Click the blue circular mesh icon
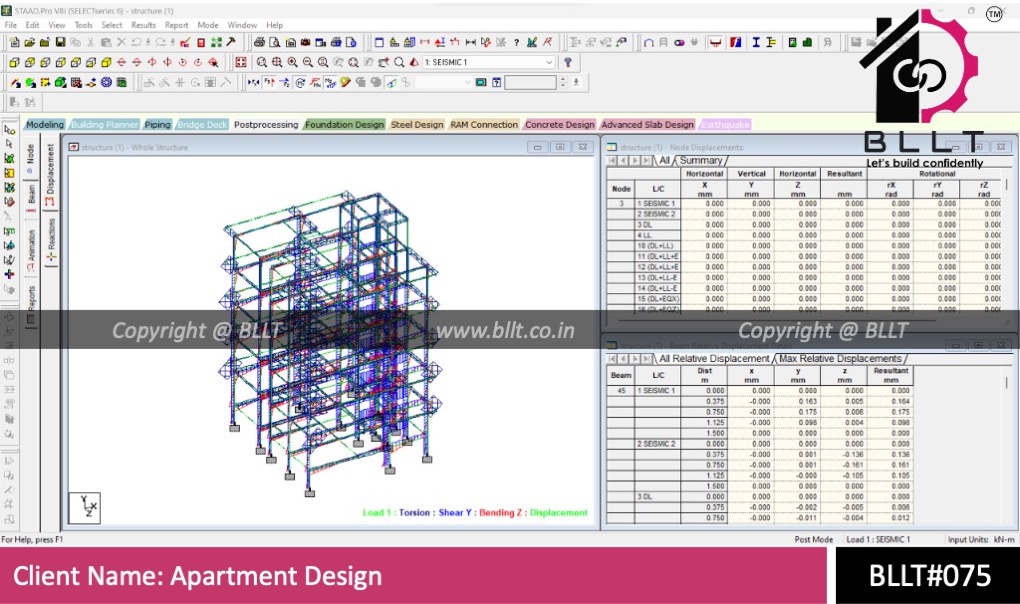1020x604 pixels. [x=106, y=83]
